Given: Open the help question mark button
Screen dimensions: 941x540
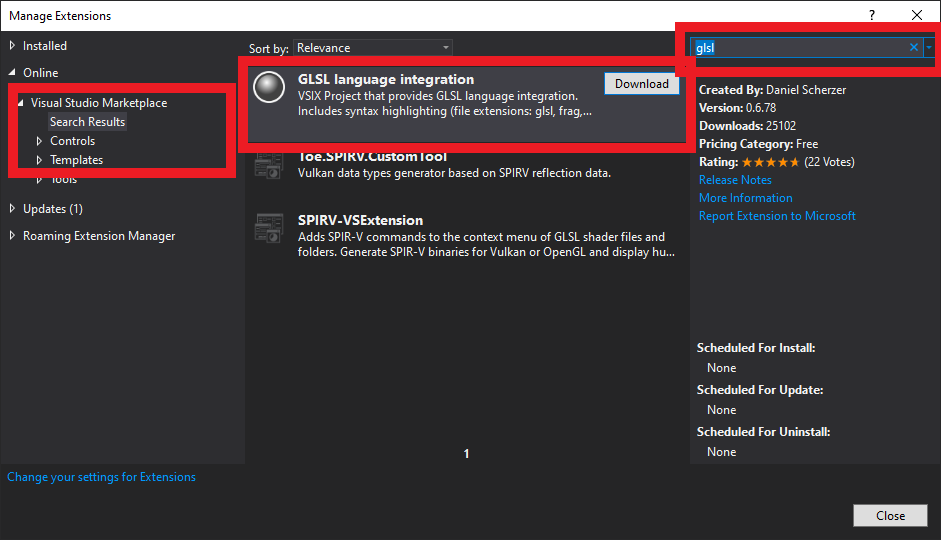Looking at the screenshot, I should pyautogui.click(x=872, y=15).
